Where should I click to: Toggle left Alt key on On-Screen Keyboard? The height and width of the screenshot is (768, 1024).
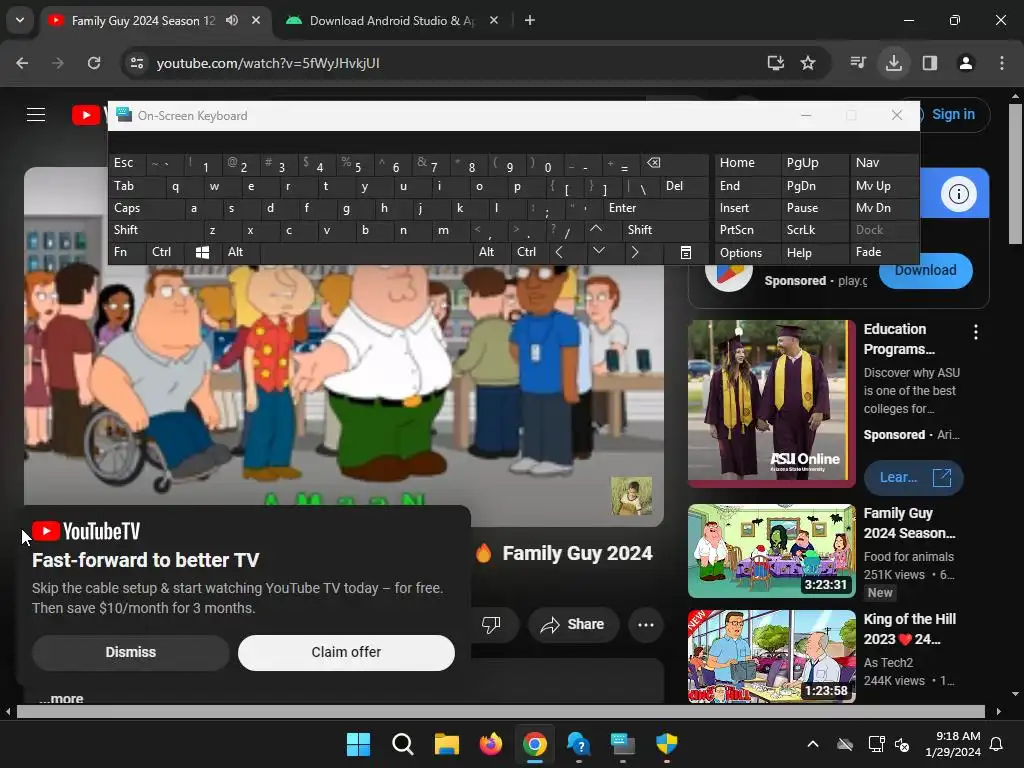pos(240,252)
